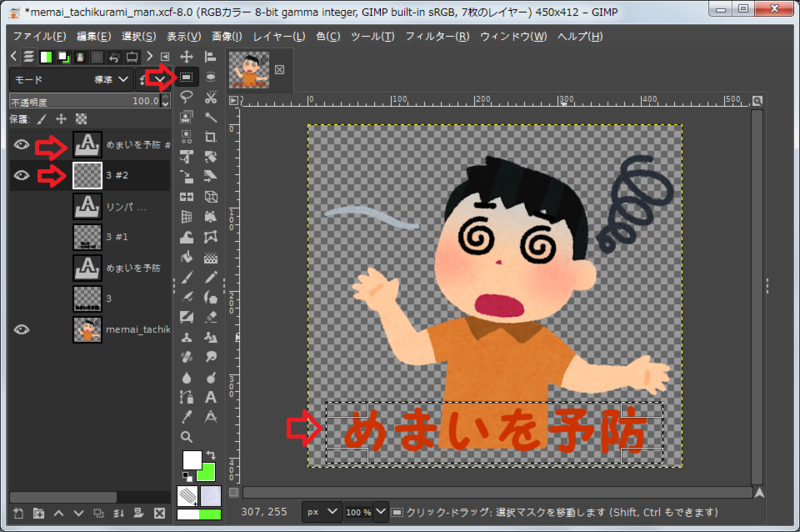Select the Pencil tool
Viewport: 800px width, 532px height.
pos(210,277)
